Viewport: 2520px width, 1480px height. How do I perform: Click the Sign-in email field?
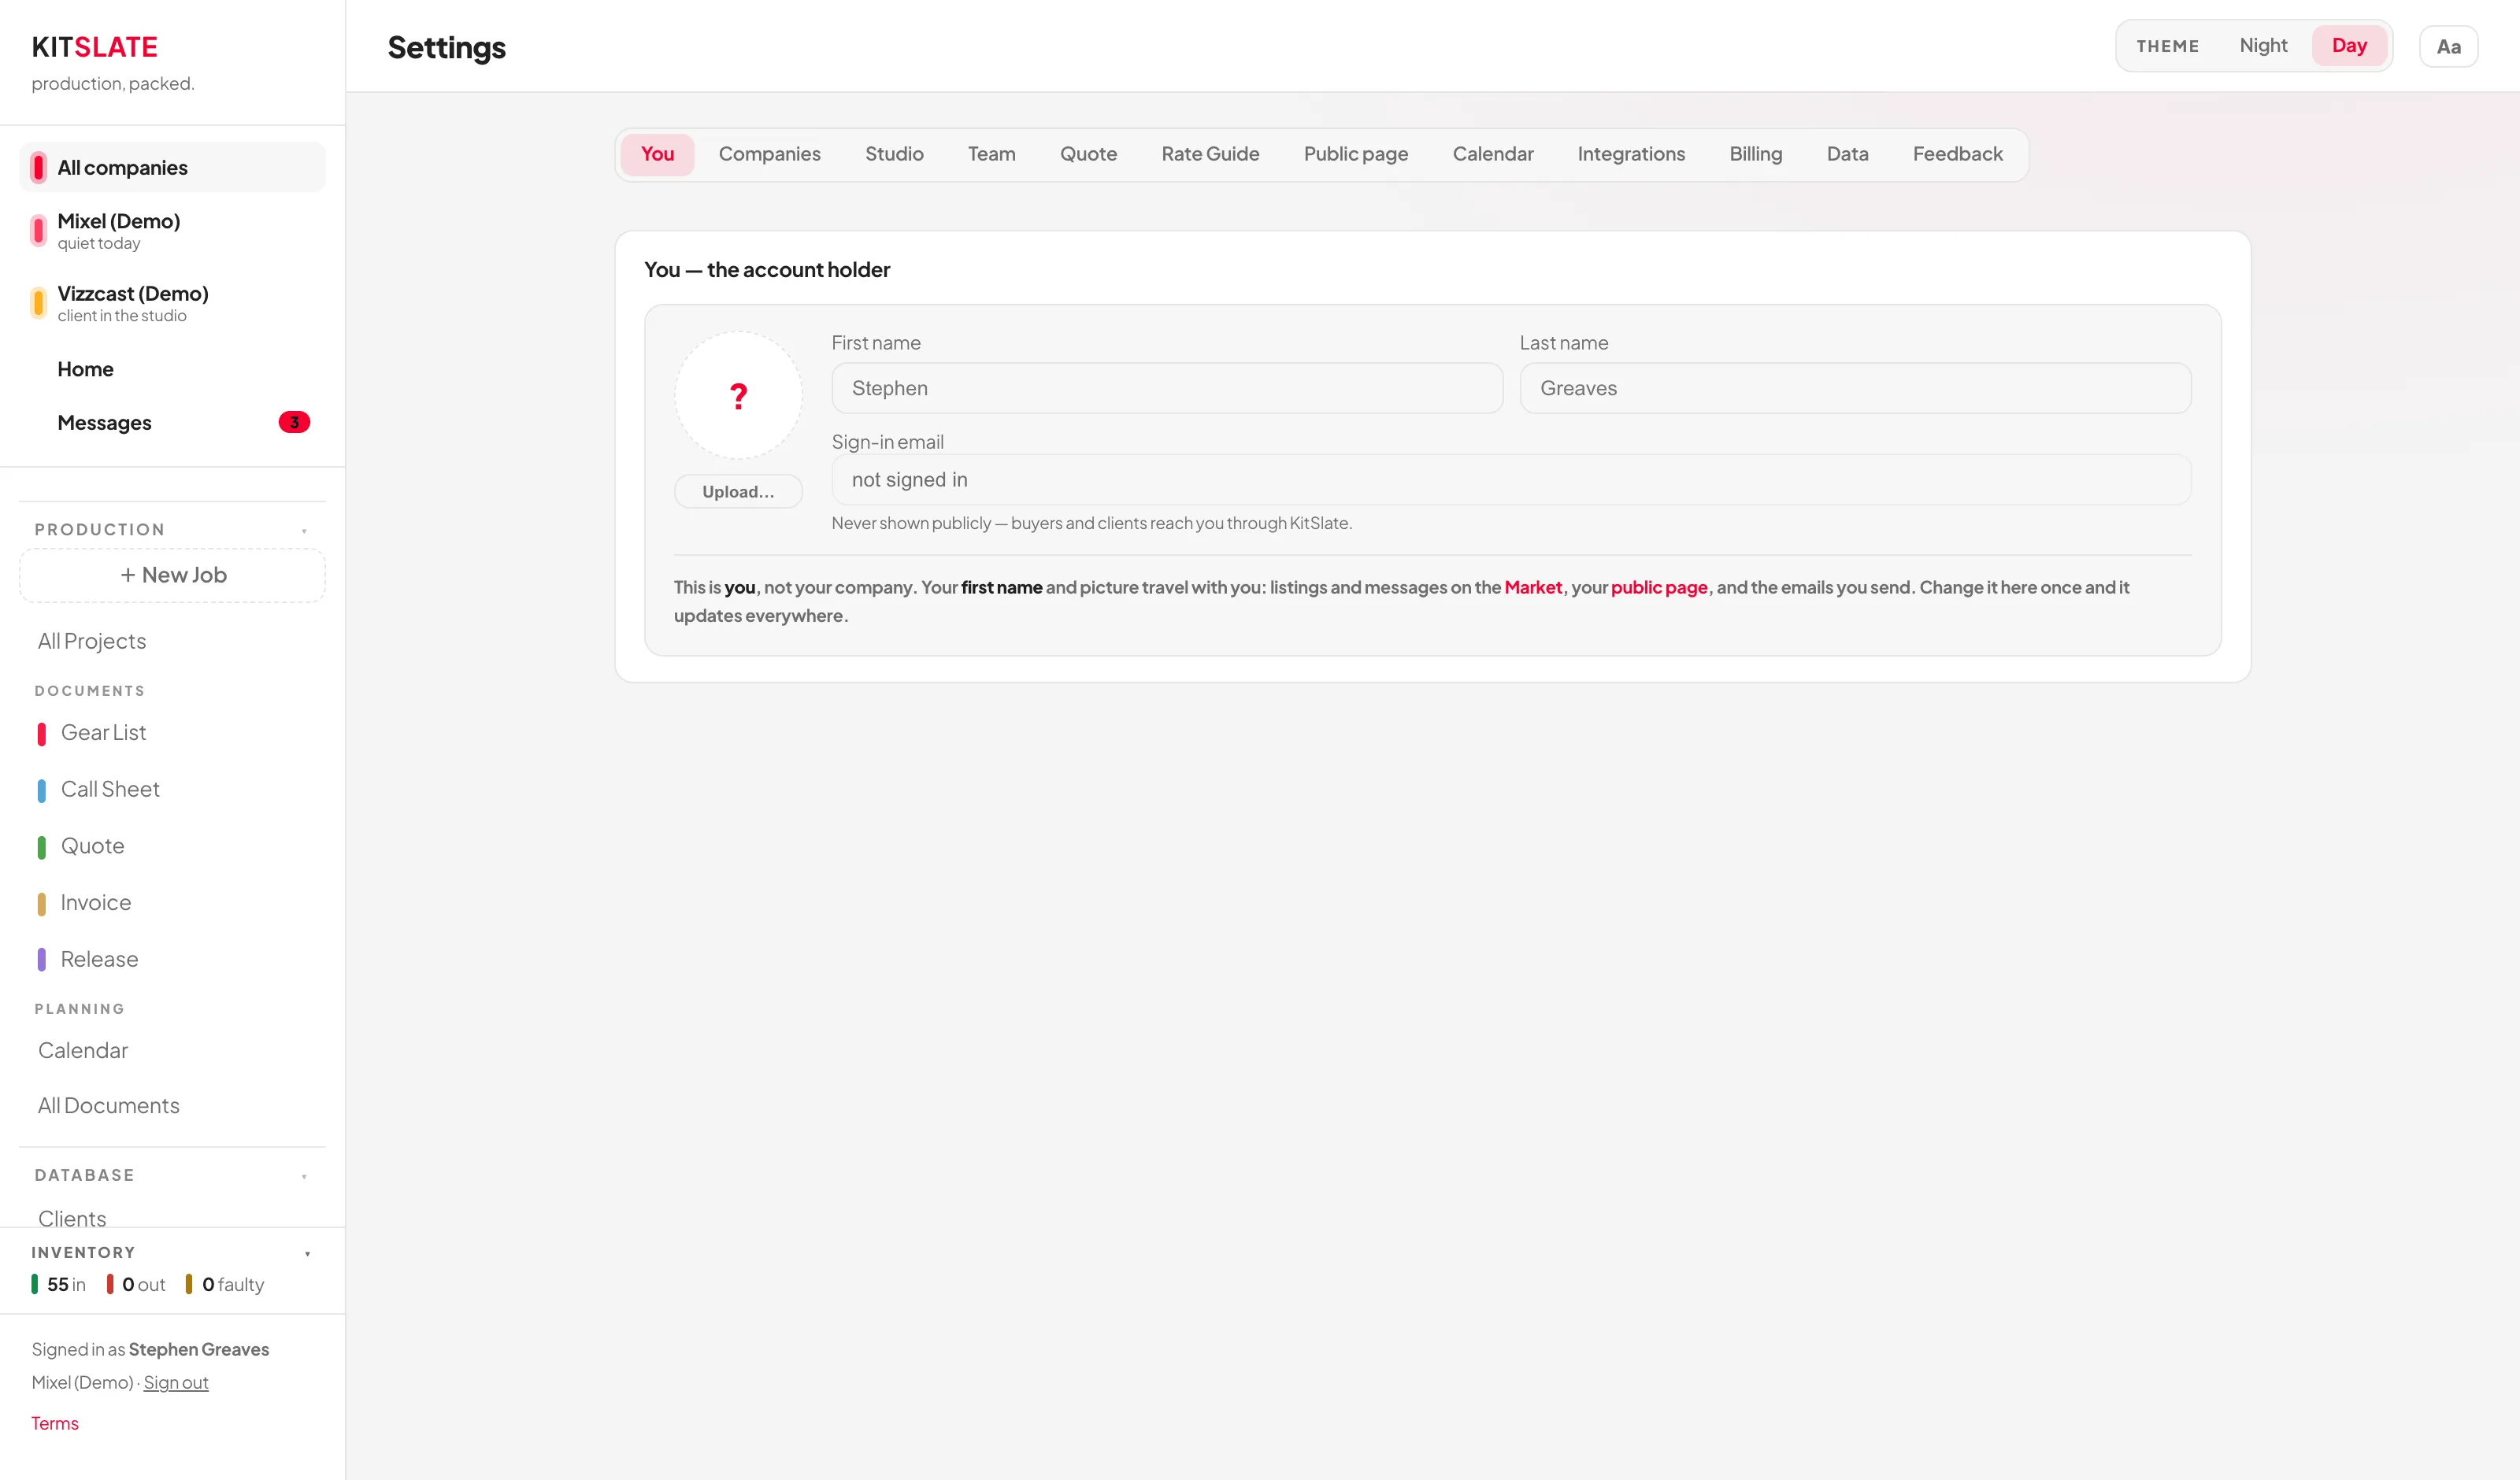1511,480
